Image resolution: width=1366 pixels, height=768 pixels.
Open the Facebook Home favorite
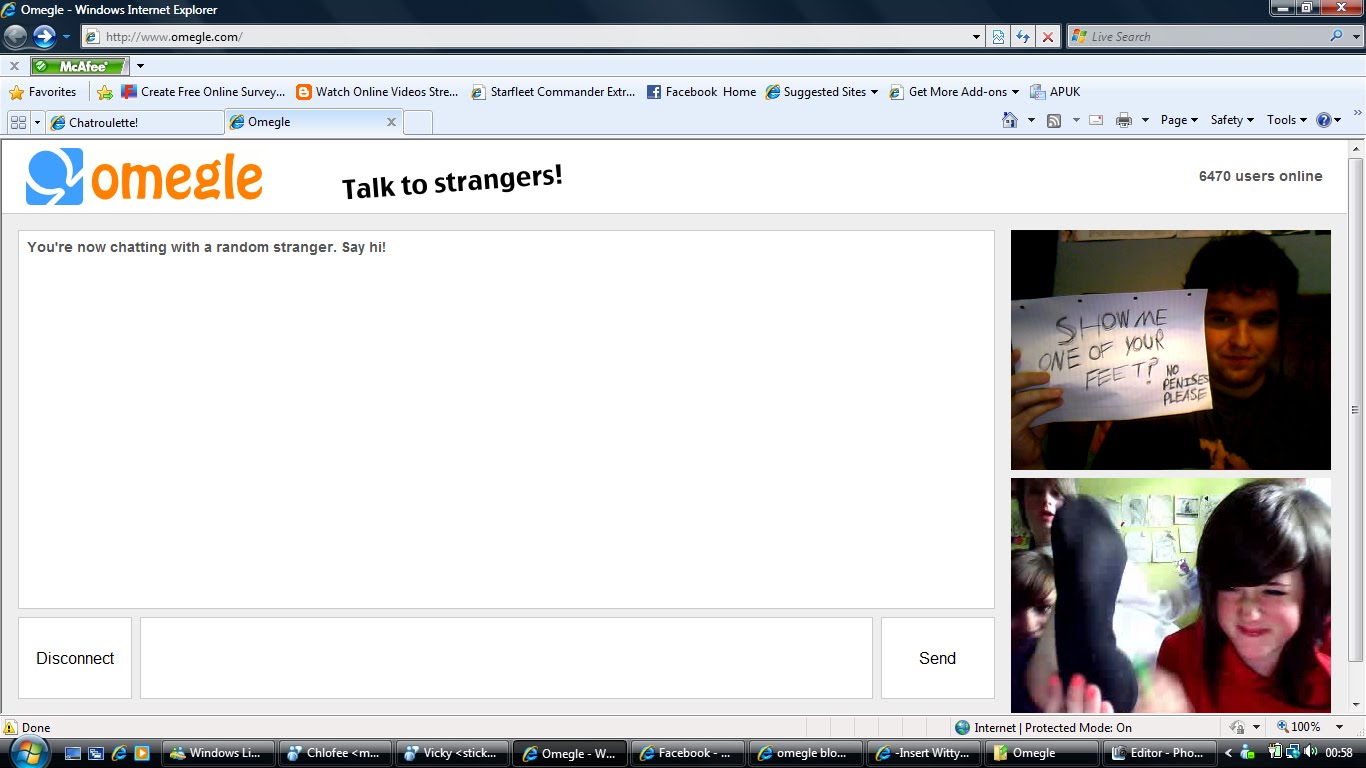point(701,92)
